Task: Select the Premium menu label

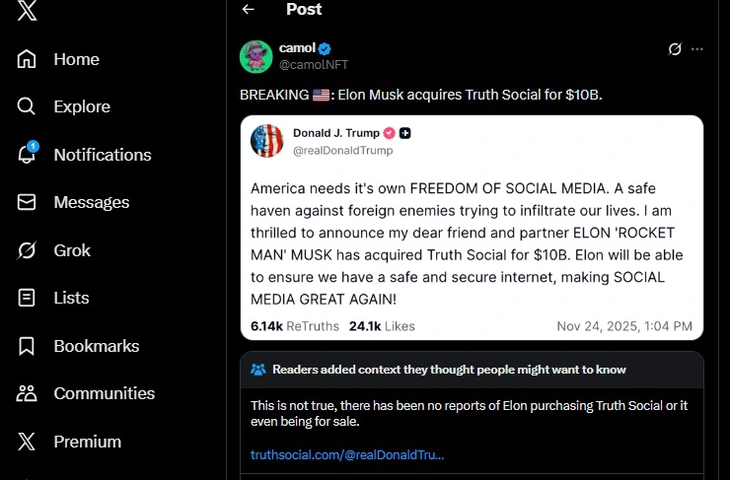Action: (x=87, y=441)
